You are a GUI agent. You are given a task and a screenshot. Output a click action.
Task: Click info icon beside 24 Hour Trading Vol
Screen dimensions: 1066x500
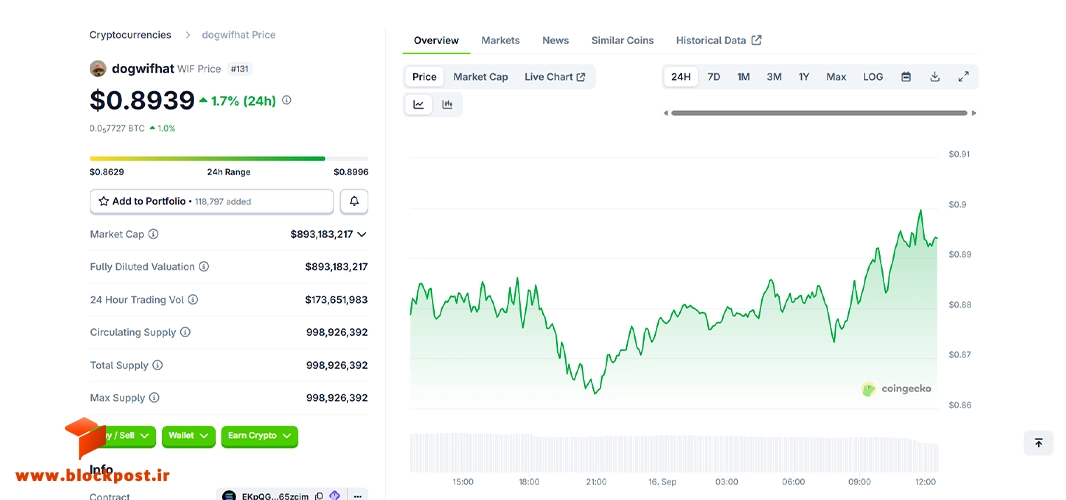[193, 299]
